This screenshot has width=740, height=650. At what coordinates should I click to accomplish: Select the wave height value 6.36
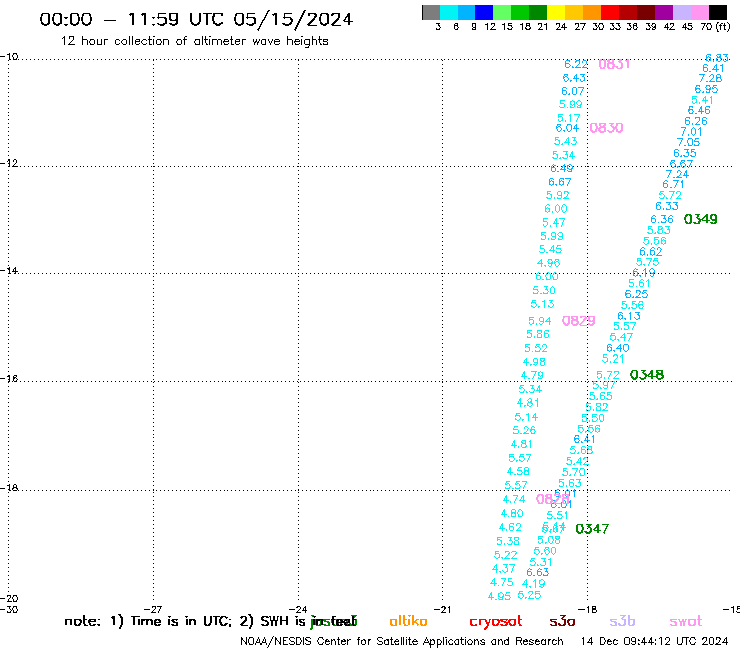tap(662, 219)
